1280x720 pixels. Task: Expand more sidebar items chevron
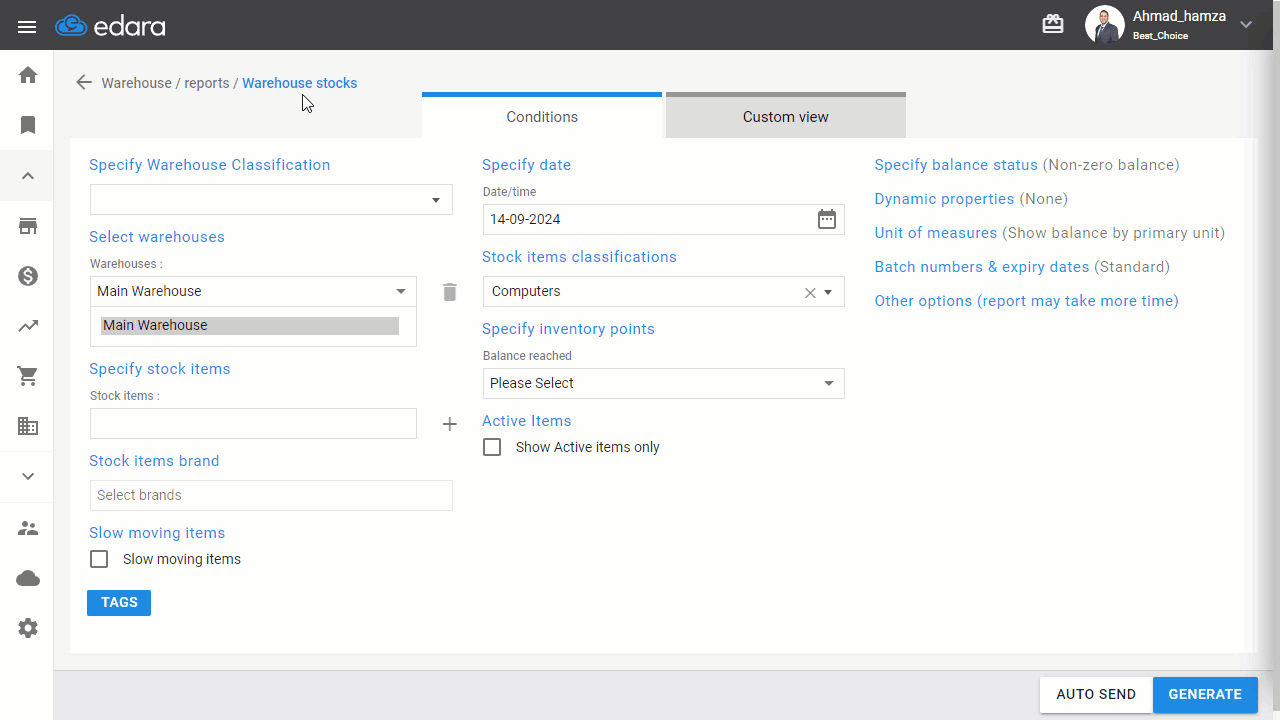point(28,477)
